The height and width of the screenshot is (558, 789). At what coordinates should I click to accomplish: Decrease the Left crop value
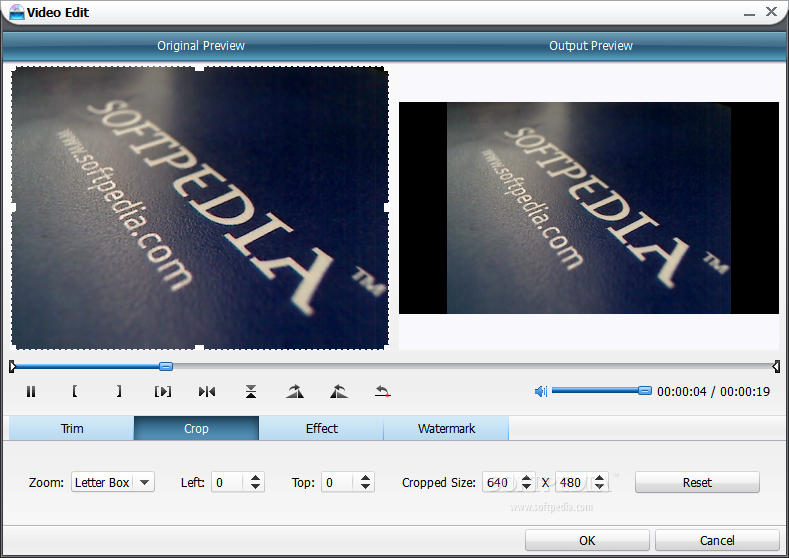(255, 487)
